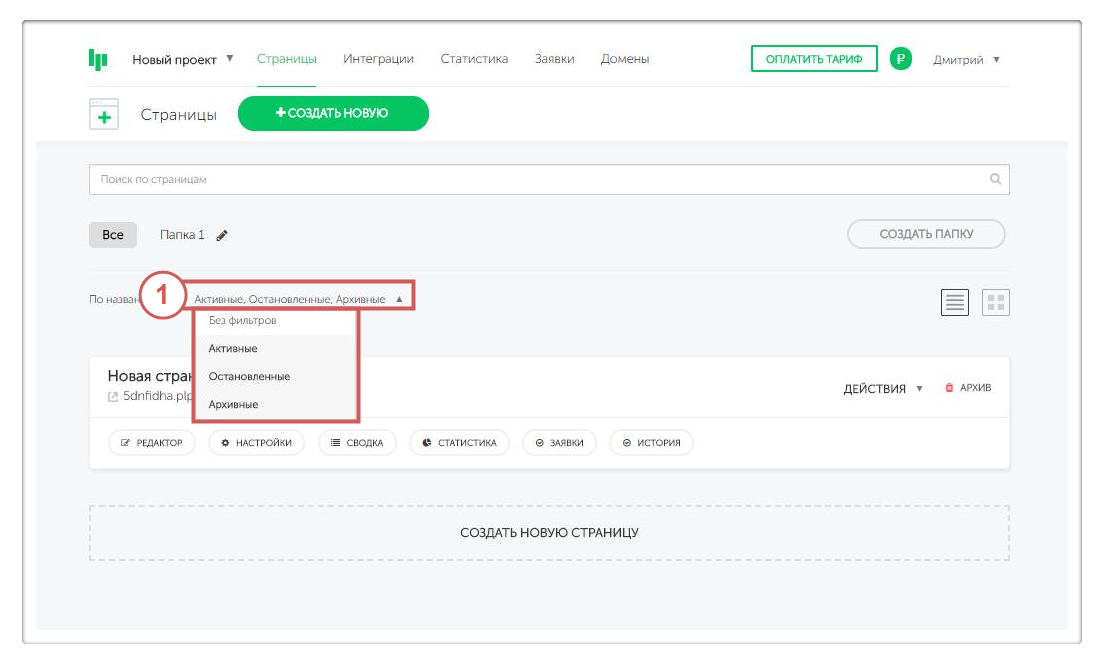Click the Оплатить тариф button
The width and height of the screenshot is (1101, 664).
pyautogui.click(x=814, y=59)
